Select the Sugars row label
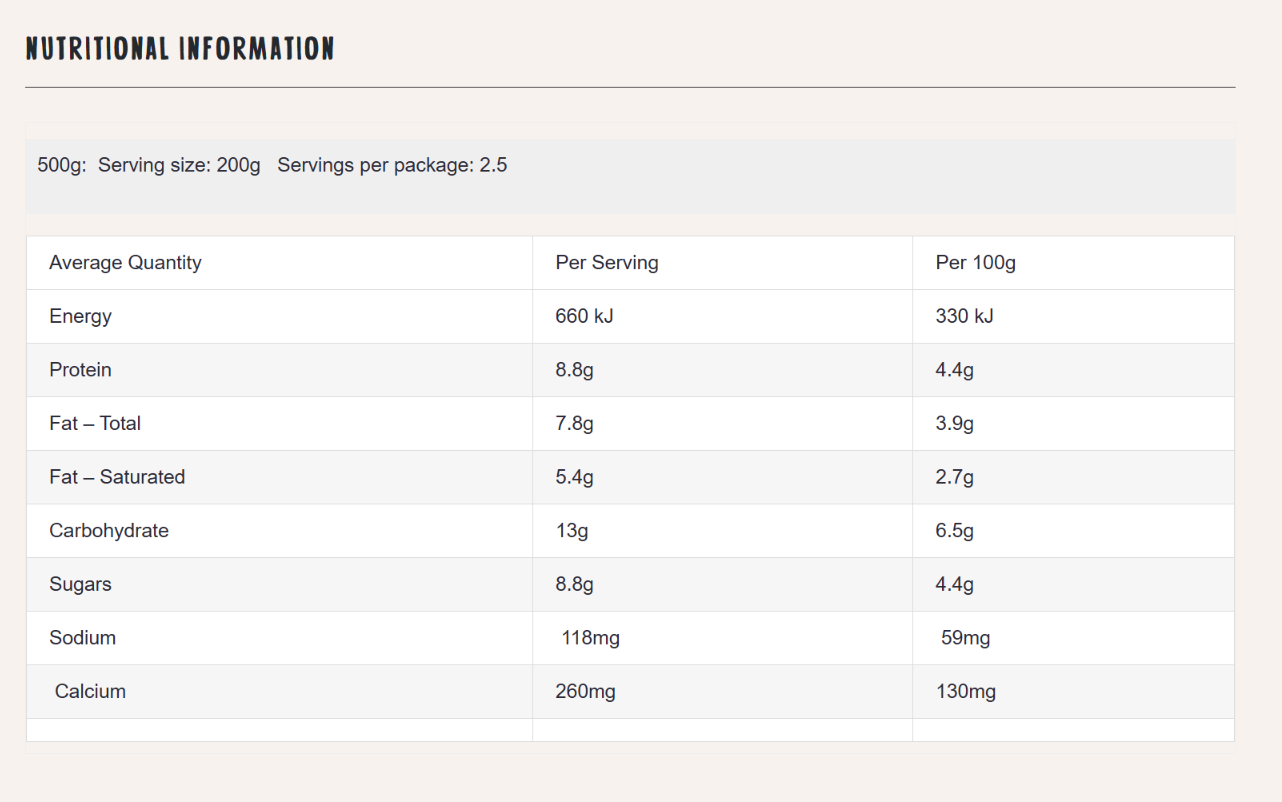This screenshot has height=802, width=1282. [80, 584]
